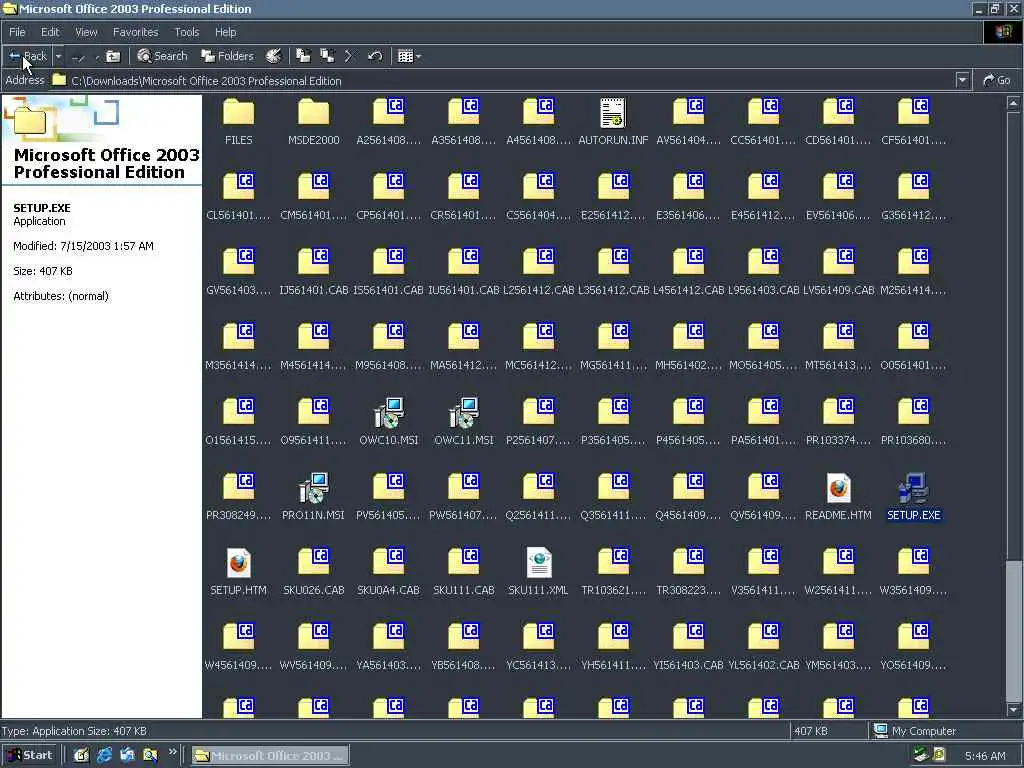Click the Copy To toolbar icon
1024x768 pixels.
point(327,56)
